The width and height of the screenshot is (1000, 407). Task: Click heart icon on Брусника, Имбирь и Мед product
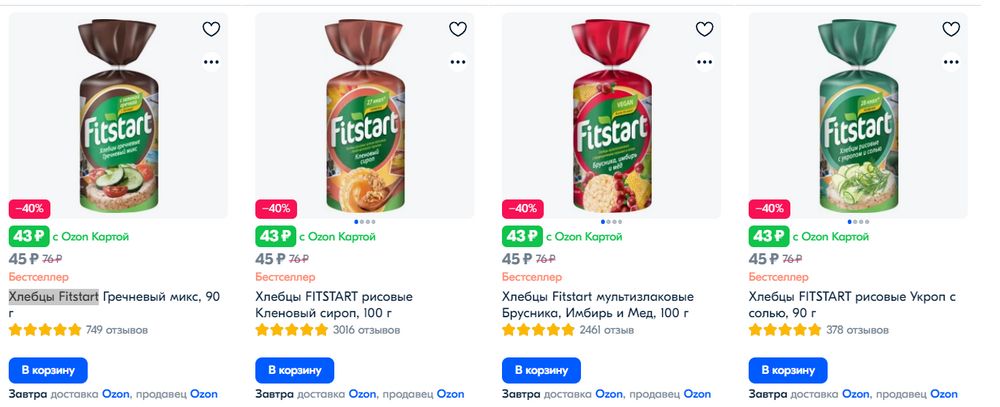coord(704,30)
